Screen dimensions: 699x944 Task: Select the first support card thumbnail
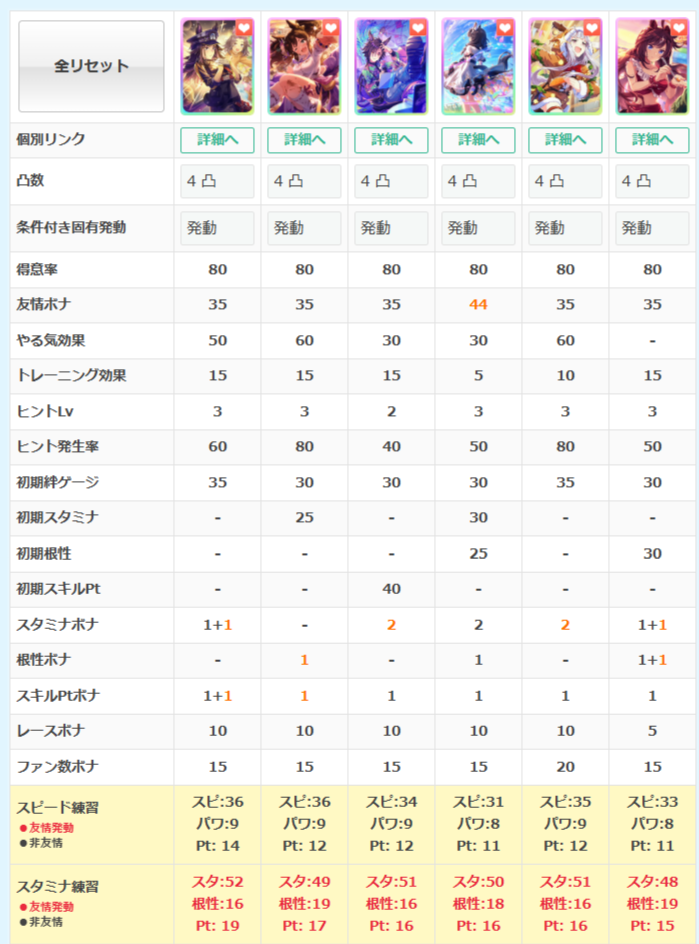(x=217, y=67)
